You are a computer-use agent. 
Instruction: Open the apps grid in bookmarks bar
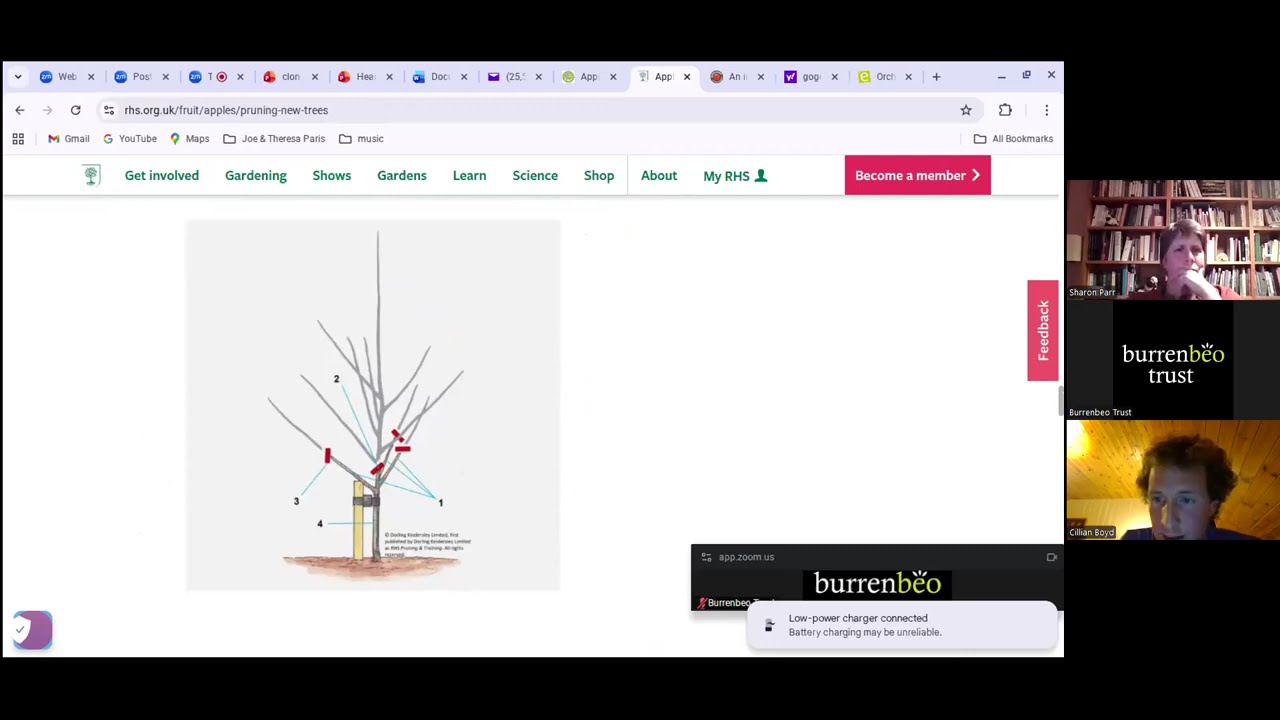[18, 139]
